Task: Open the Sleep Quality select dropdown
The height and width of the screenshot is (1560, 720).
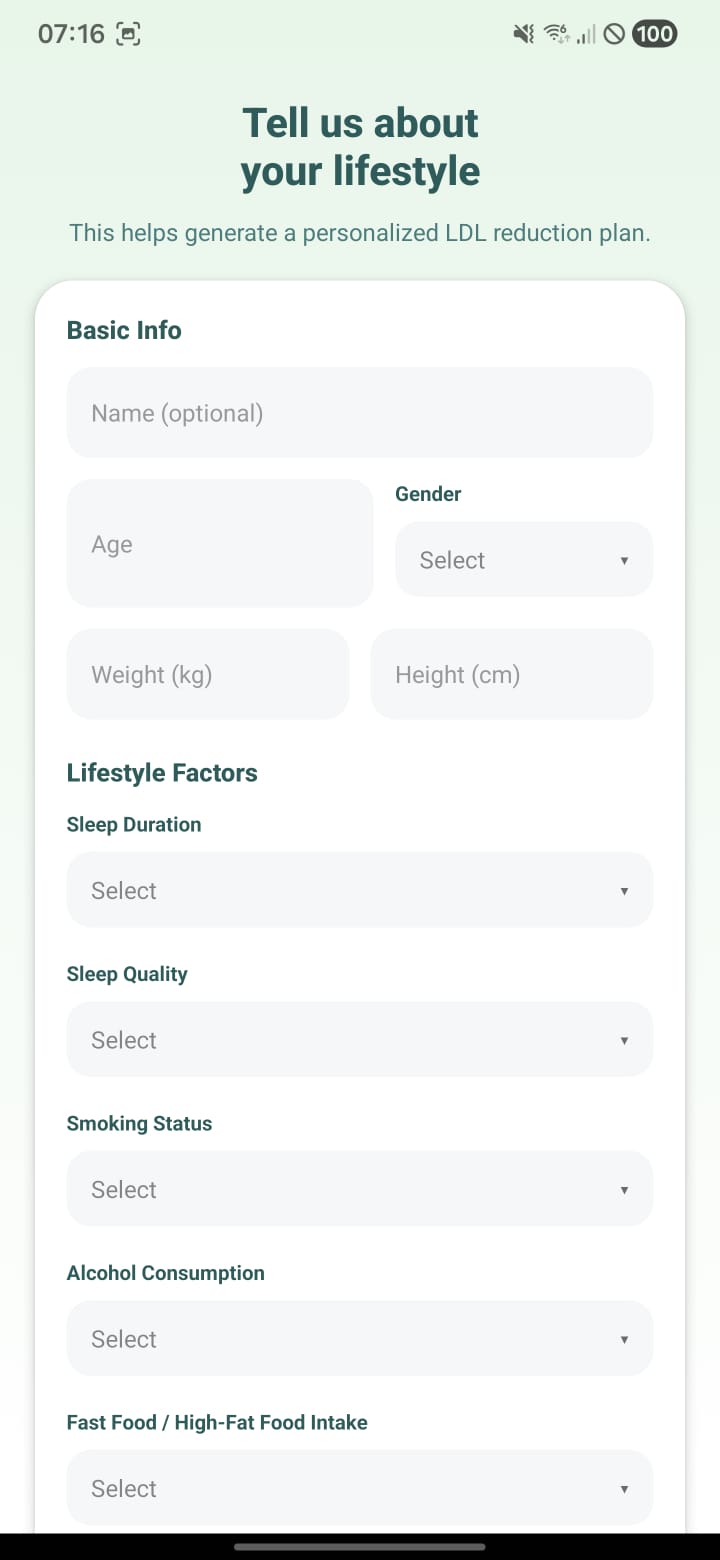Action: coord(360,1039)
